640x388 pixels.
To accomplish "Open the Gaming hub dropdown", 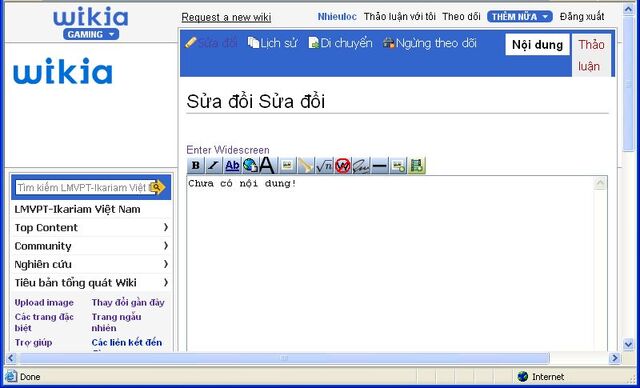I will point(91,34).
